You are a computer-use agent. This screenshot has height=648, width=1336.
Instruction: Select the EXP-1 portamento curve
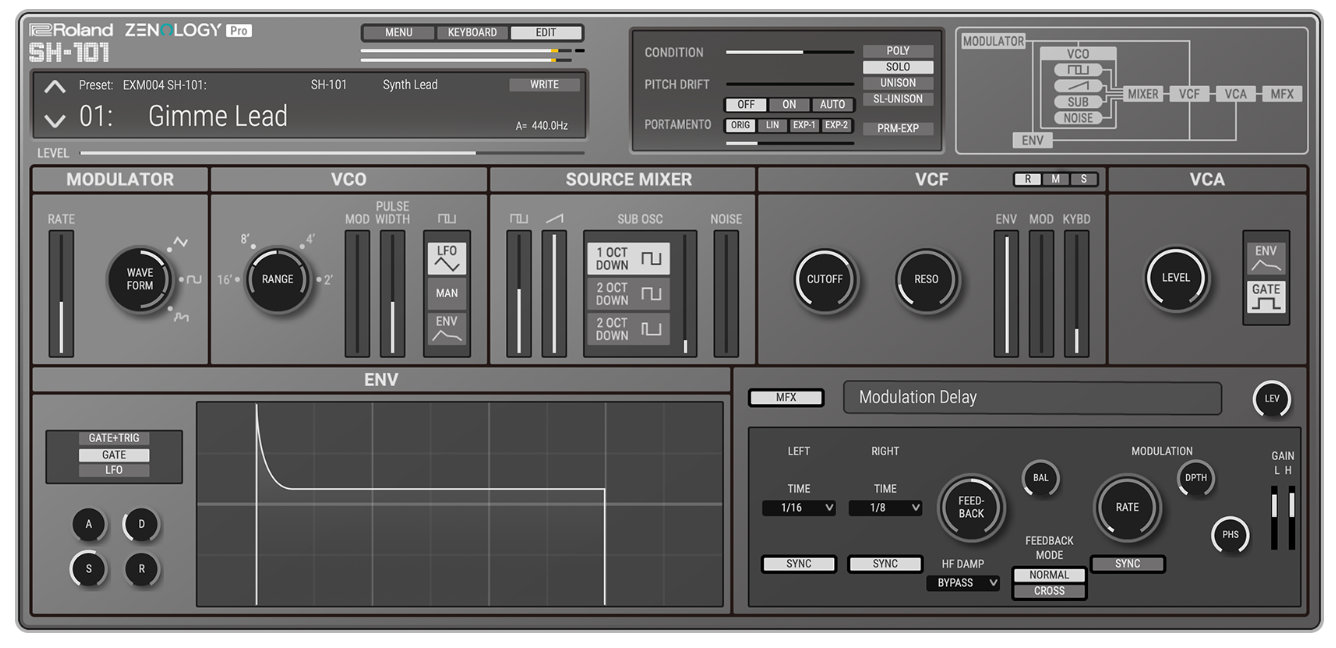805,126
